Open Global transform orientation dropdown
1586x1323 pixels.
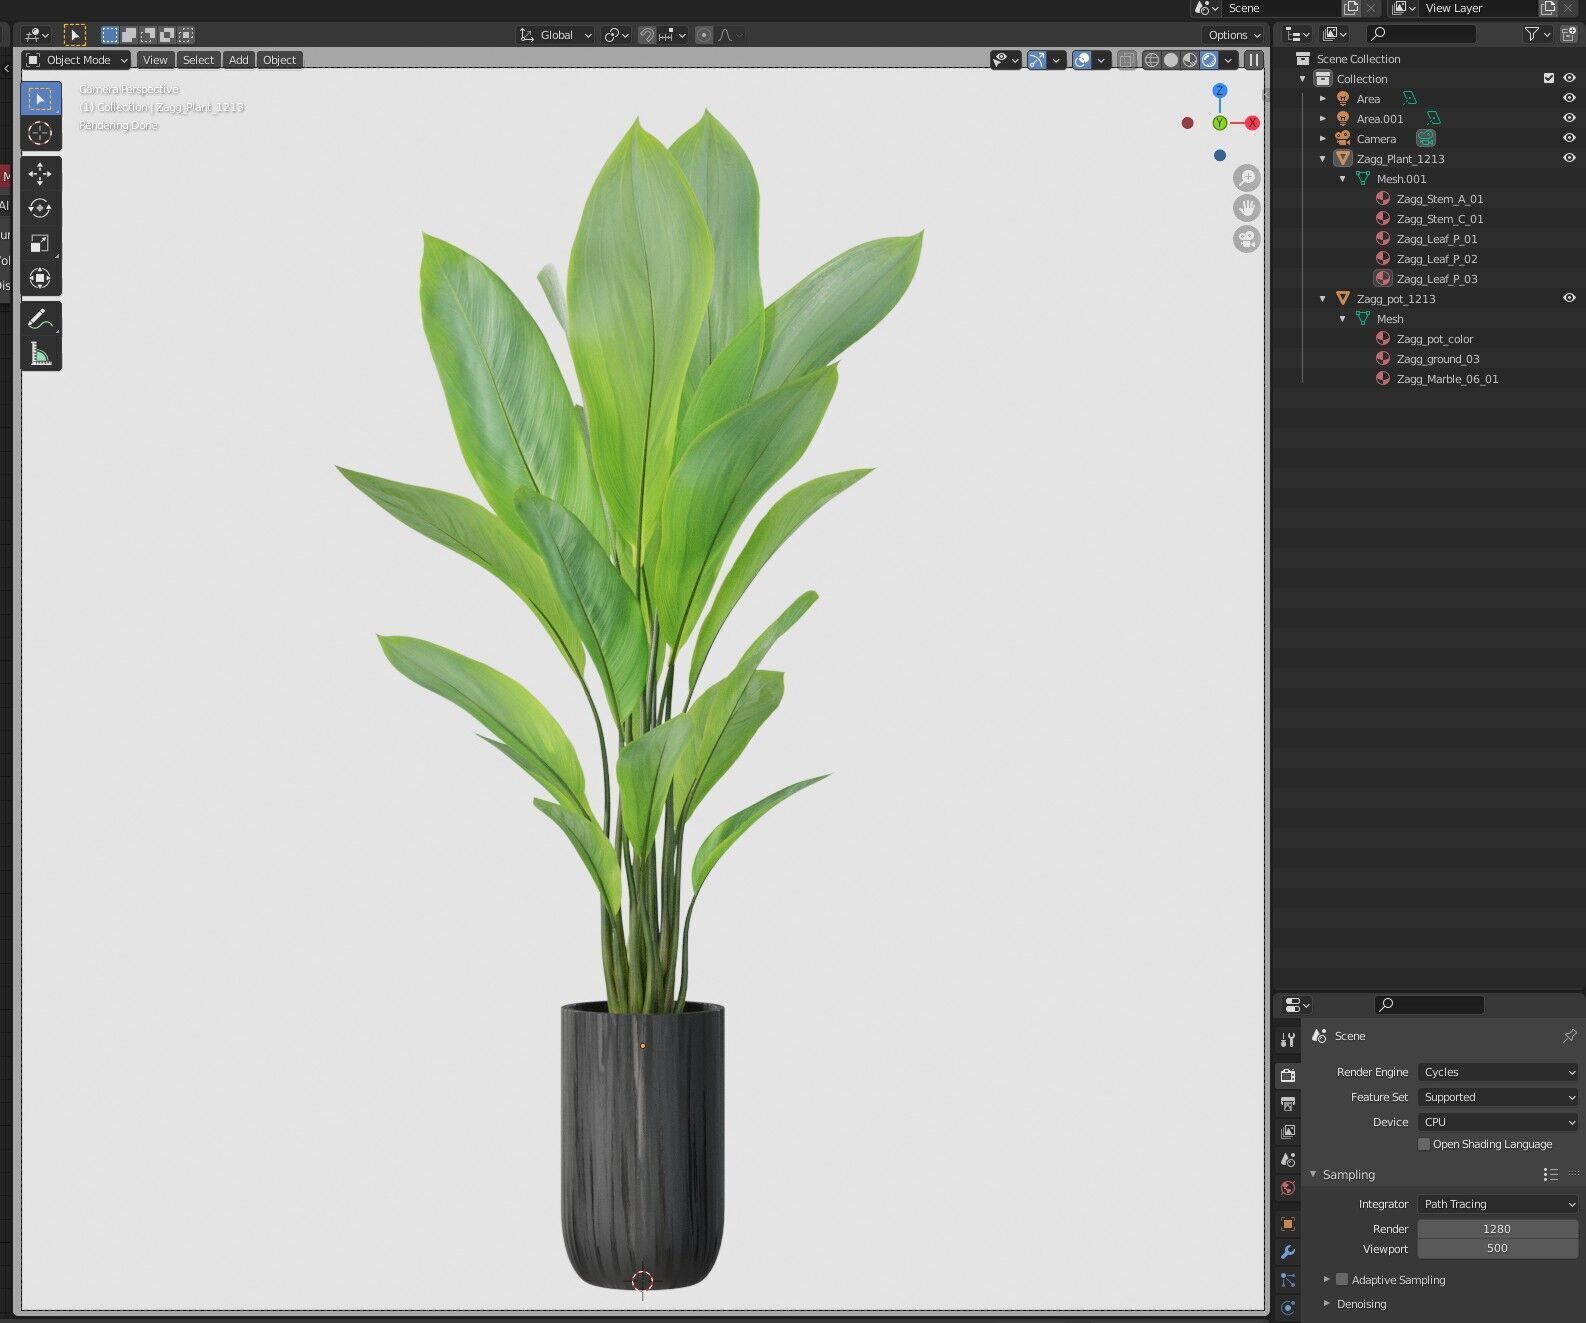point(556,35)
